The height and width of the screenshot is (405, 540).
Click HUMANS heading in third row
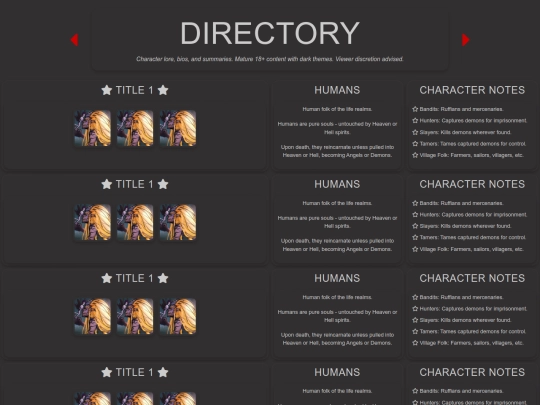(337, 278)
